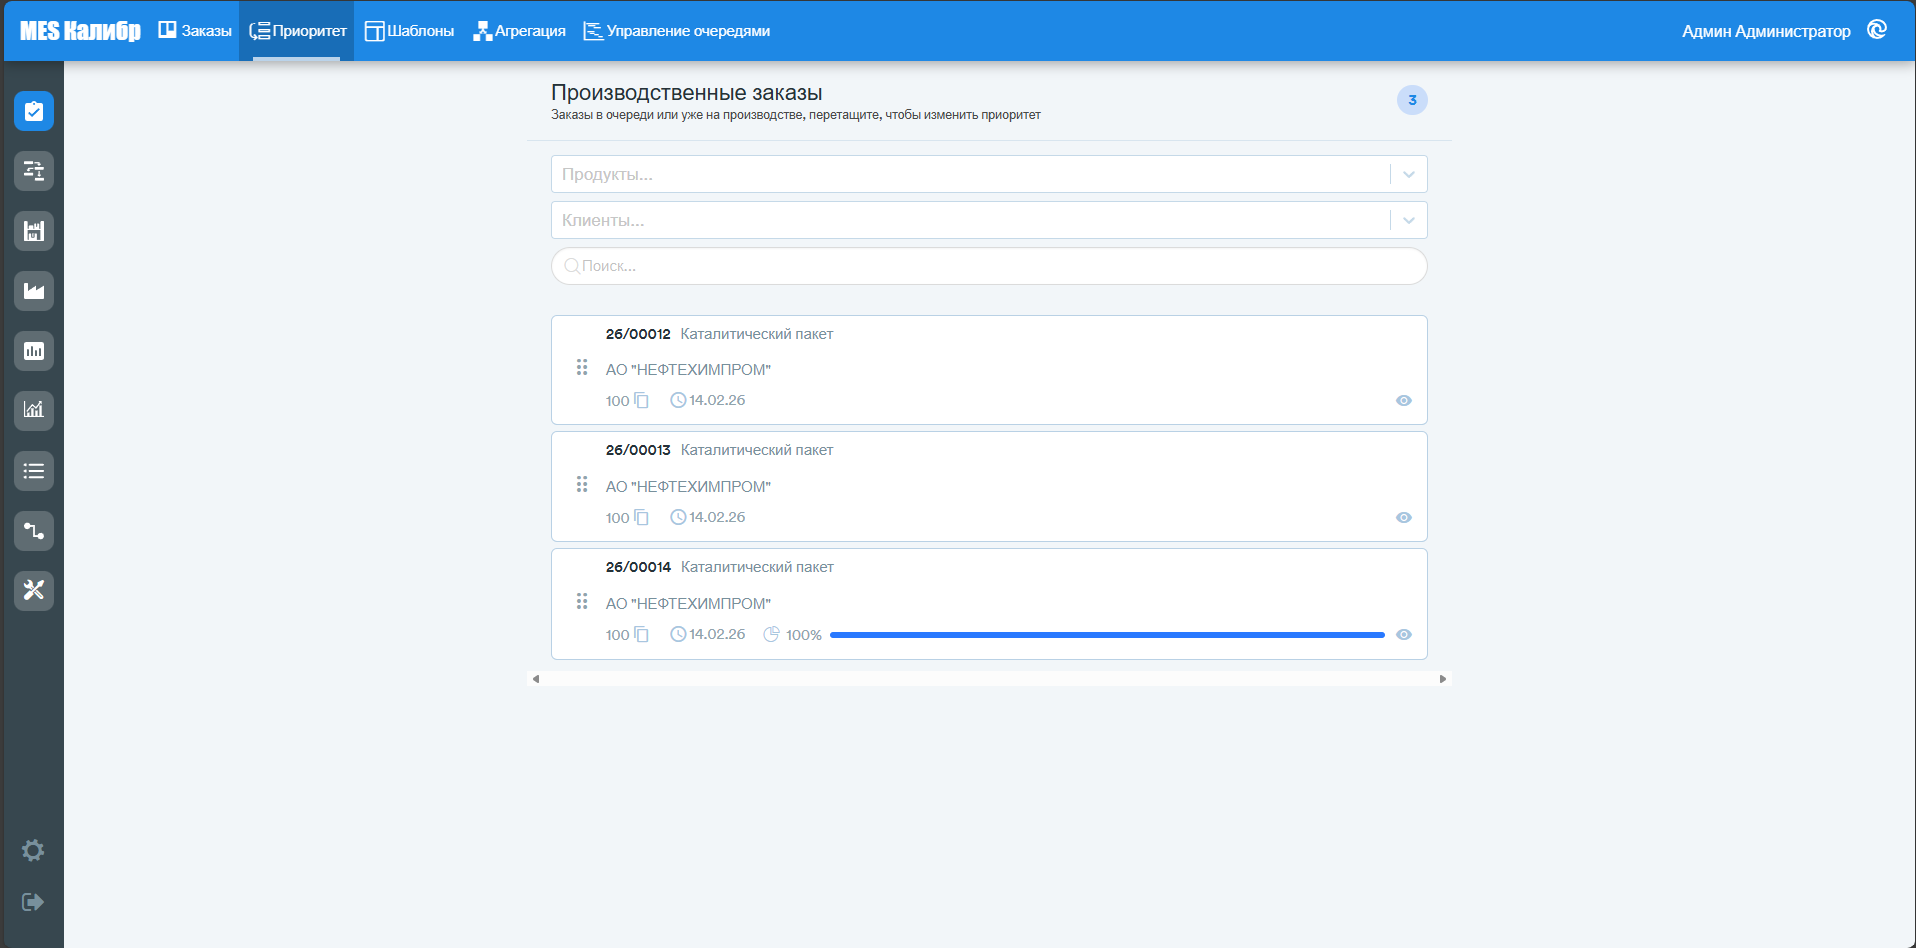1916x948 pixels.
Task: Open the Шаблоны tab
Action: [409, 31]
